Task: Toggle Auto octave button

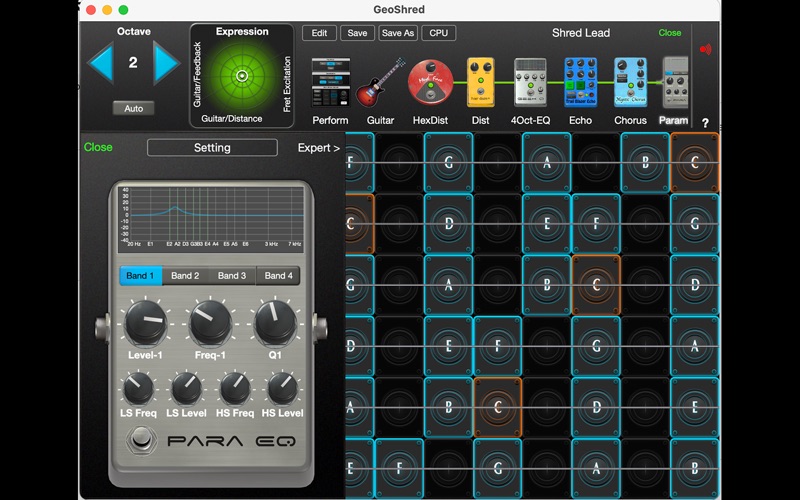Action: pos(133,108)
